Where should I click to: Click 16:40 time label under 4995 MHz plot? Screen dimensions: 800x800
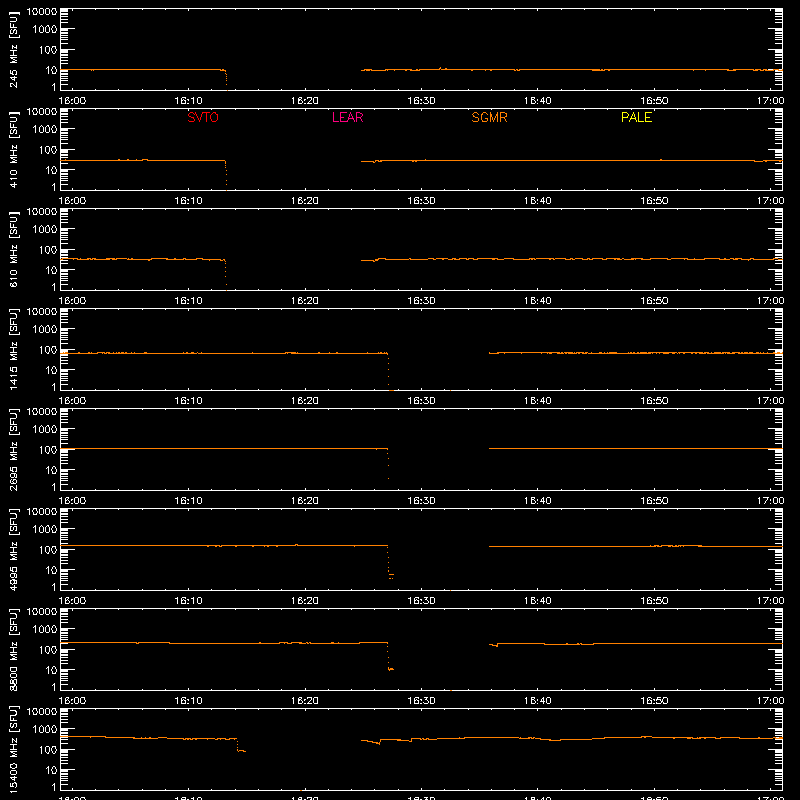537,601
